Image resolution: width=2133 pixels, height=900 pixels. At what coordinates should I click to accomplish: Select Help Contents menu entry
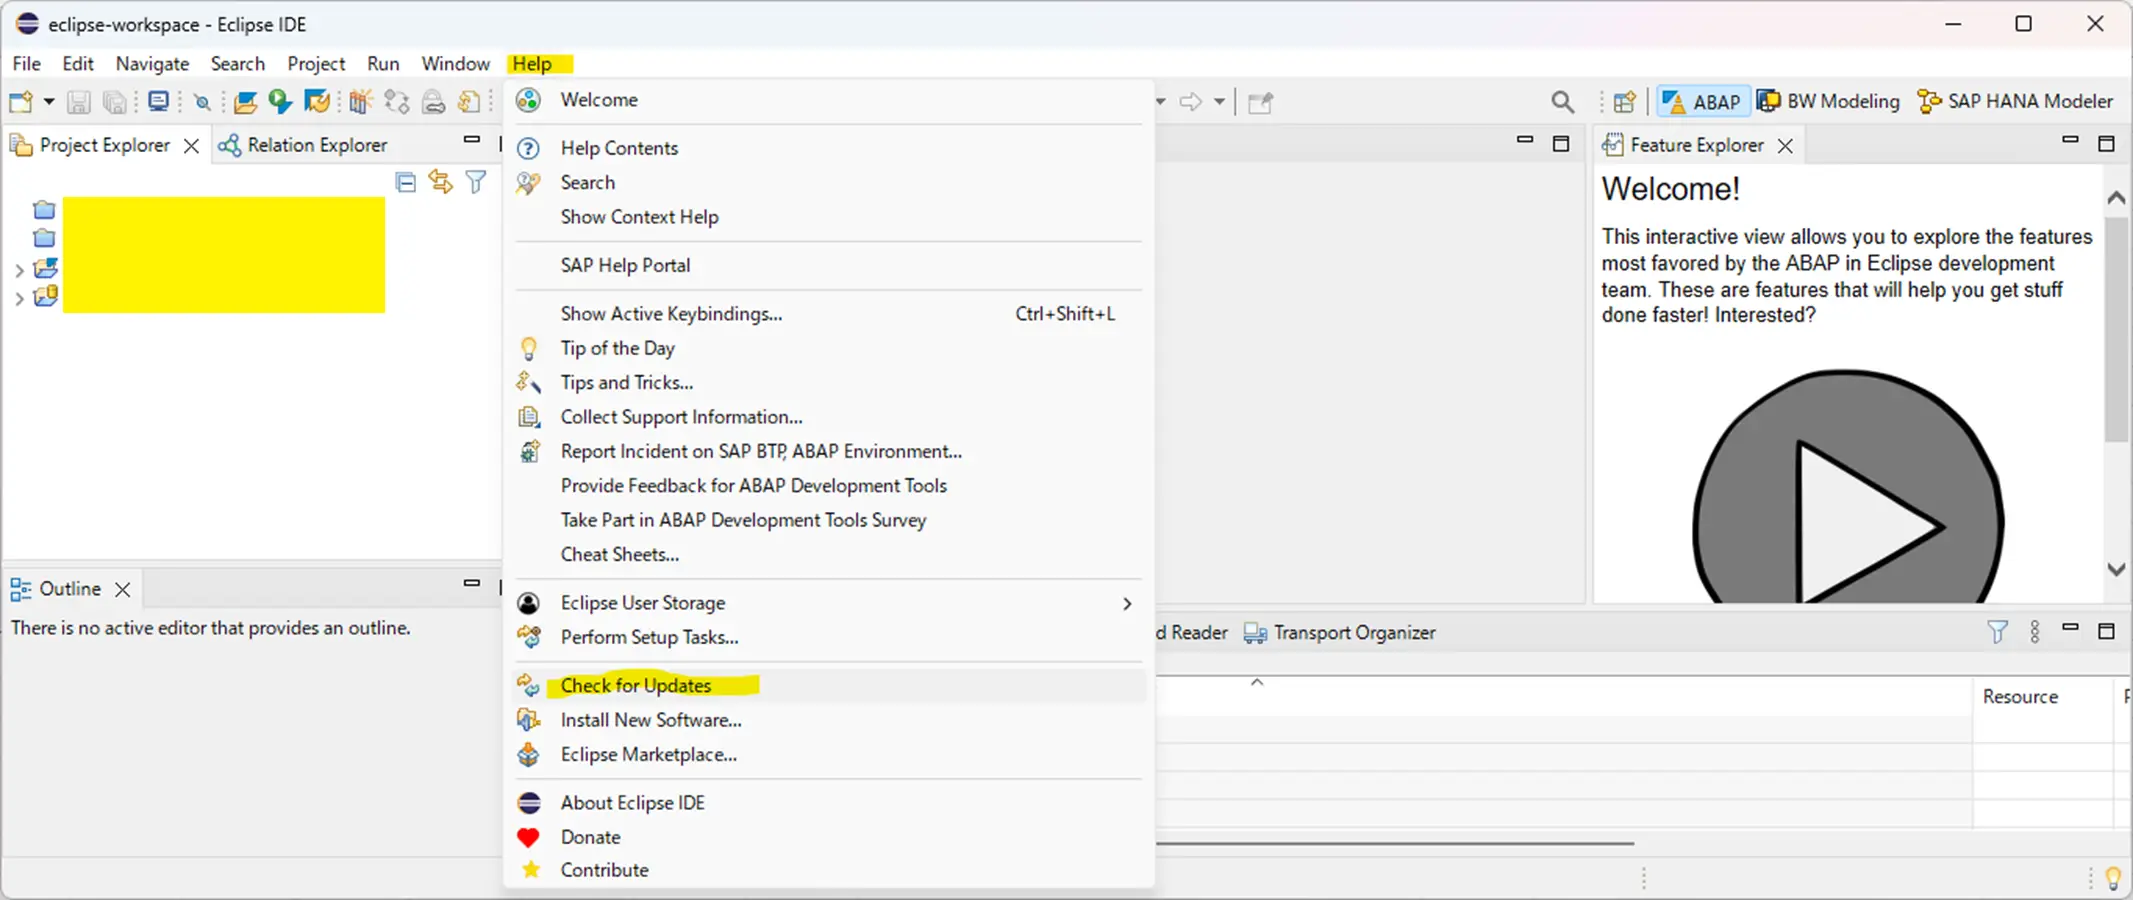[830, 148]
